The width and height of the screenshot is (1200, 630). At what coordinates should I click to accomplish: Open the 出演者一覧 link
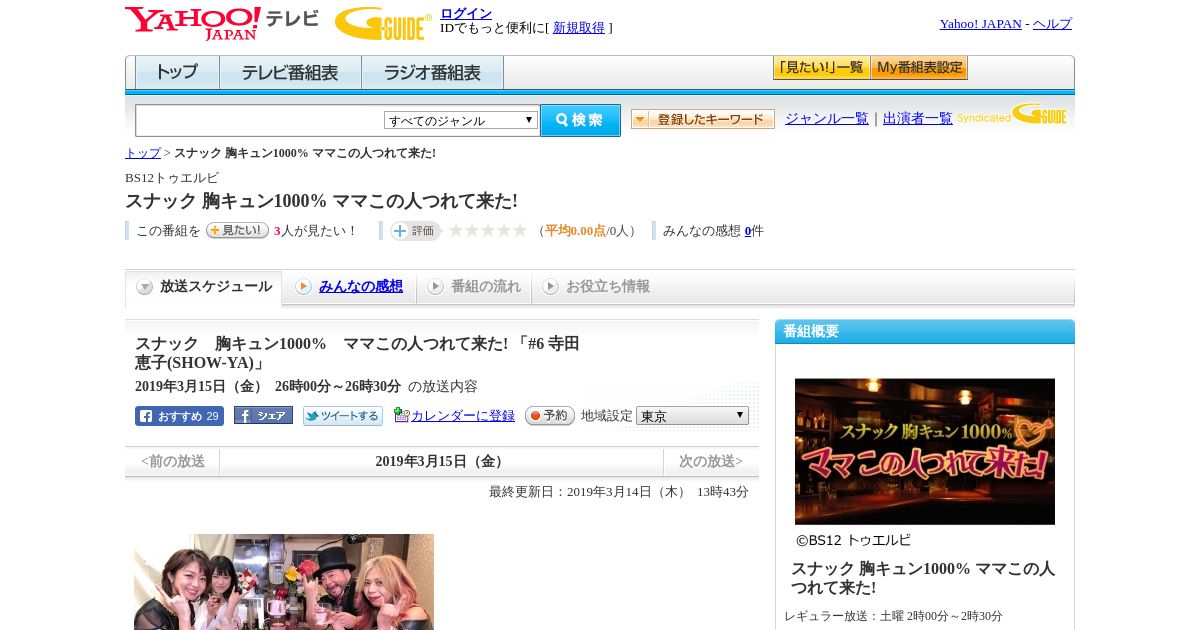[x=918, y=119]
